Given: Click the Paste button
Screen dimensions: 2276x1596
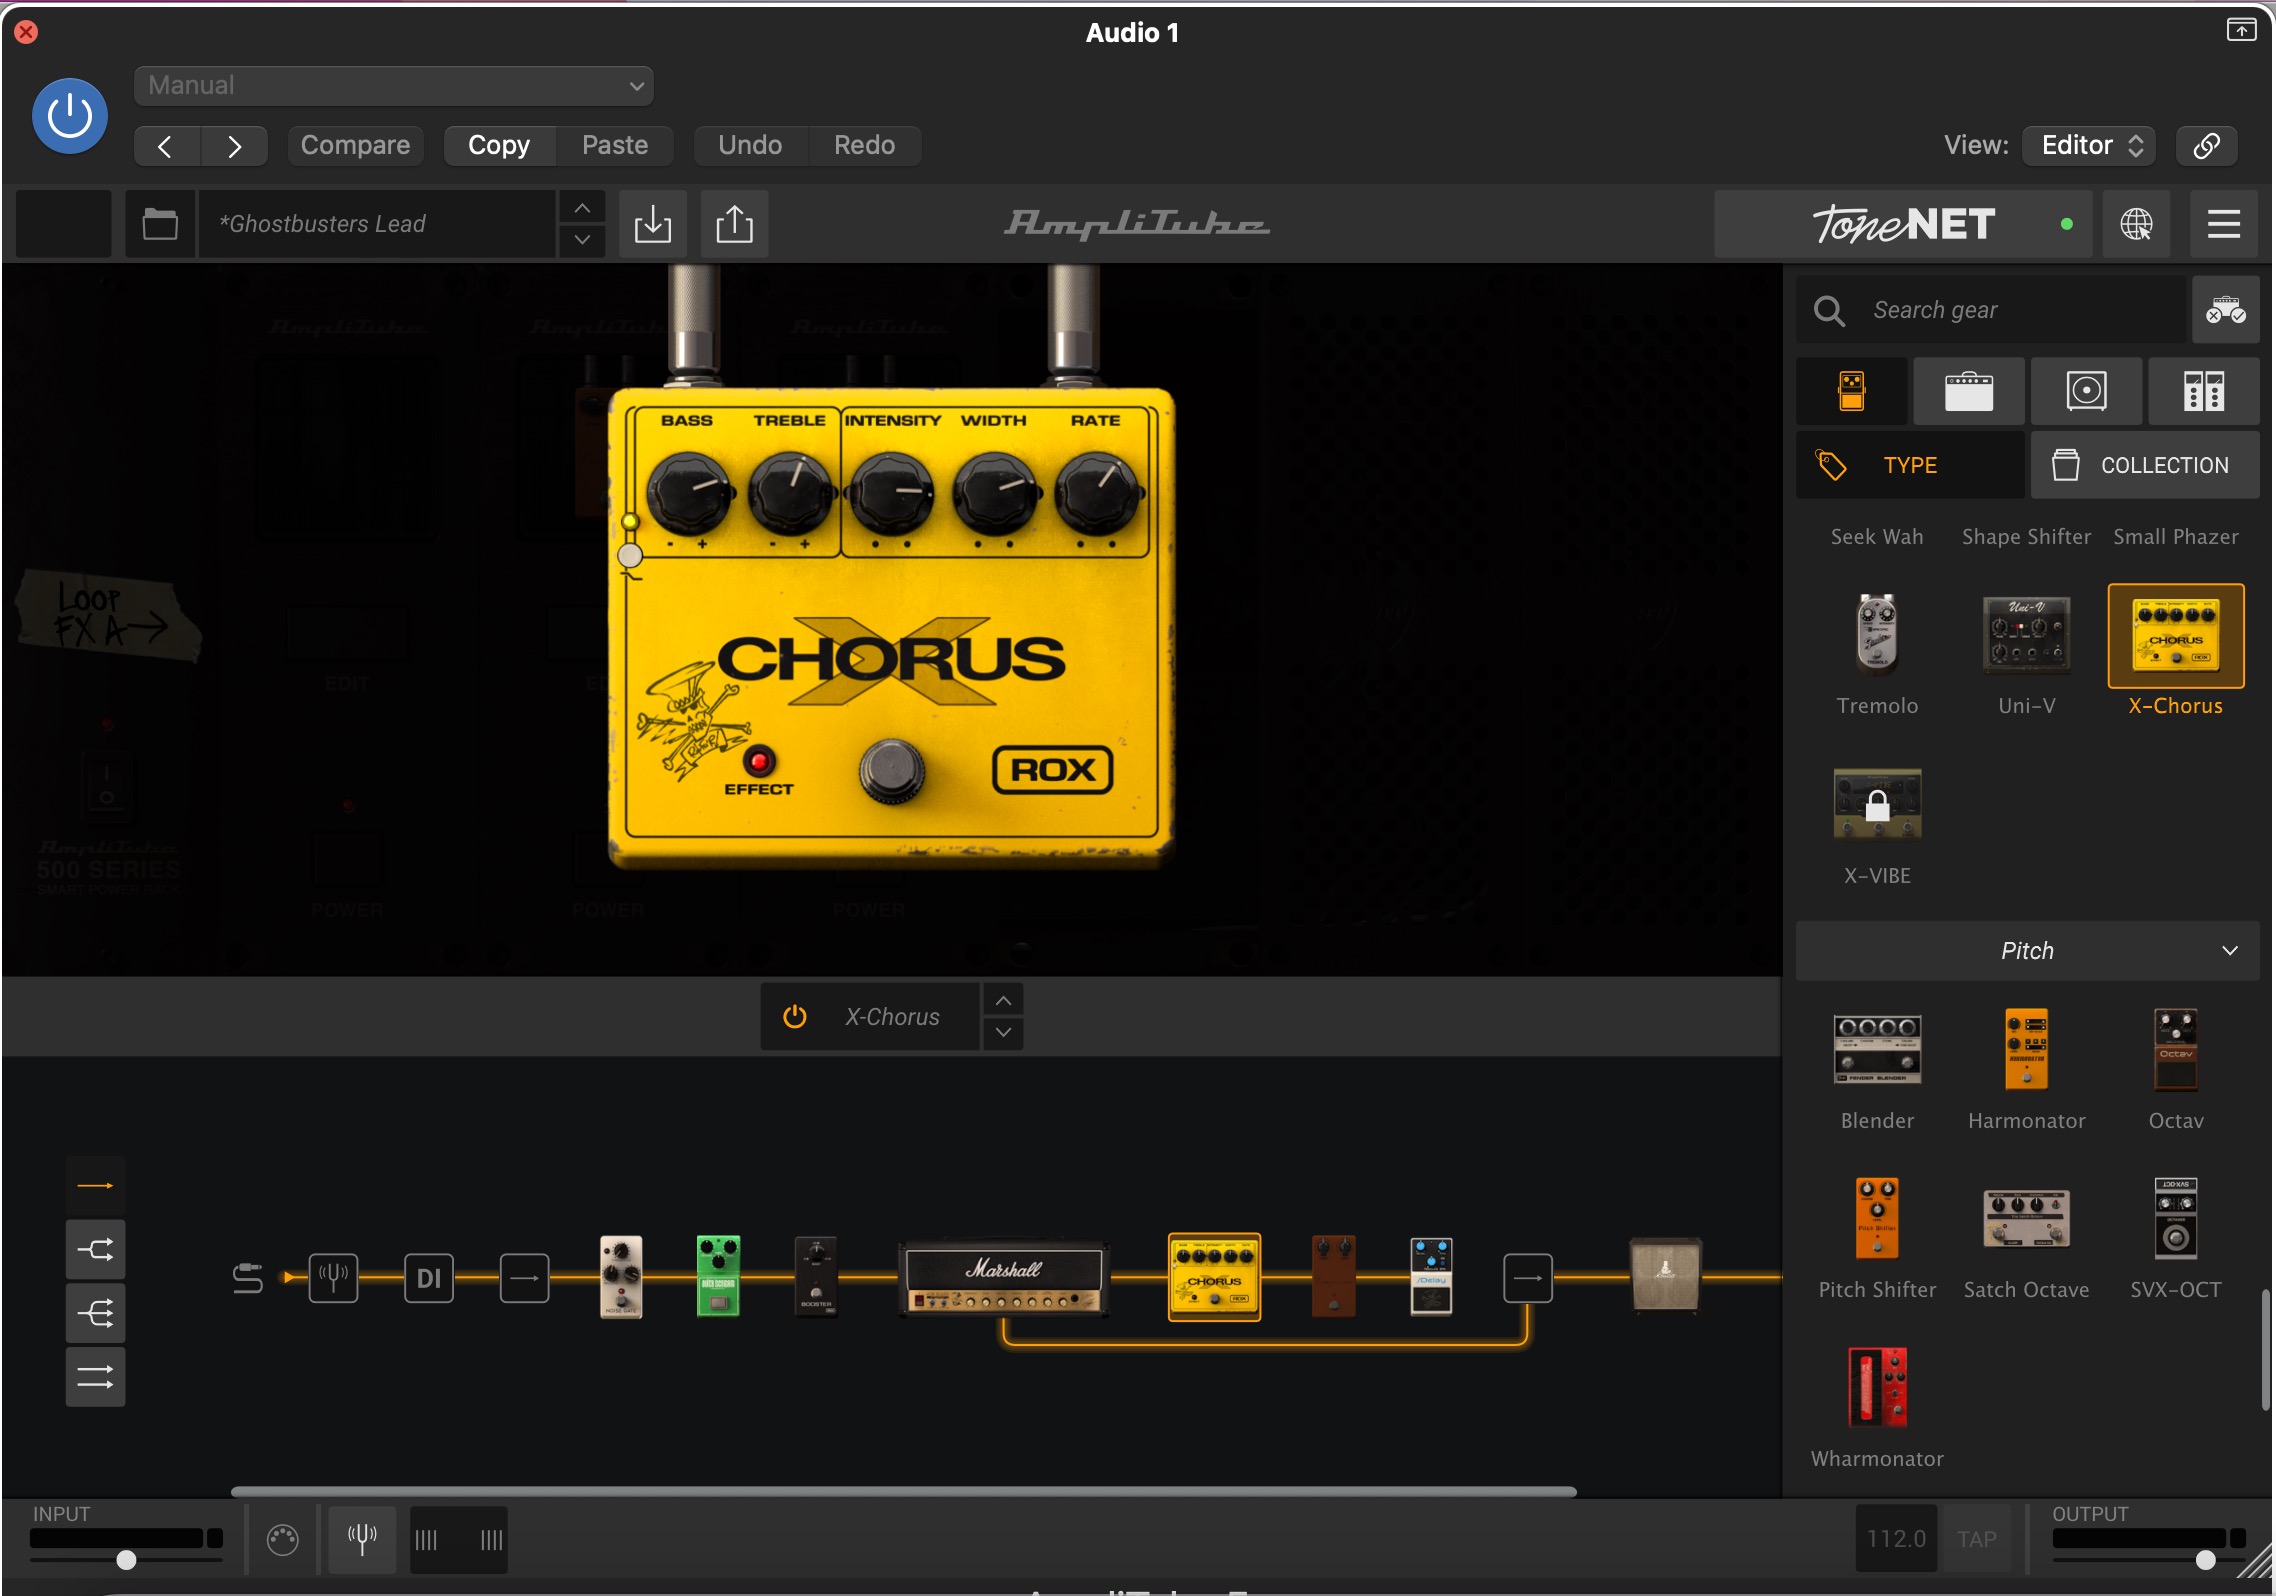Looking at the screenshot, I should tap(615, 146).
